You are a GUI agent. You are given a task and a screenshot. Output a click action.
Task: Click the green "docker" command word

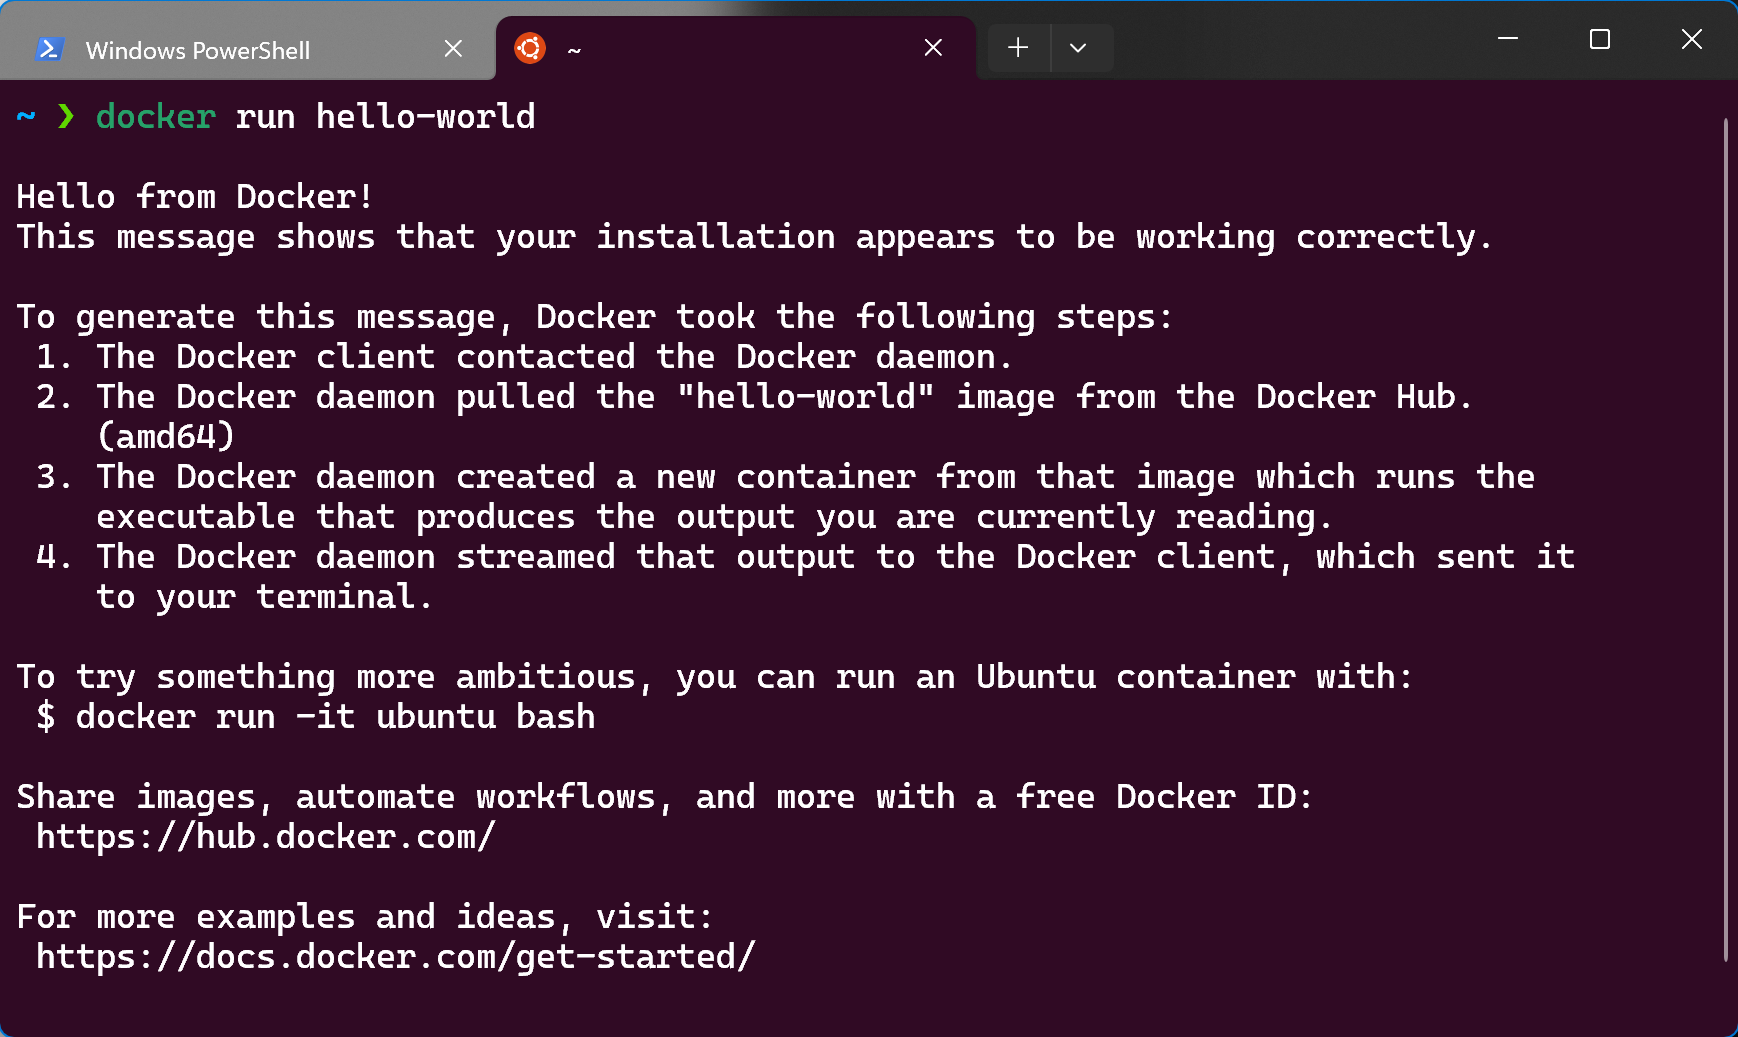pyautogui.click(x=156, y=117)
